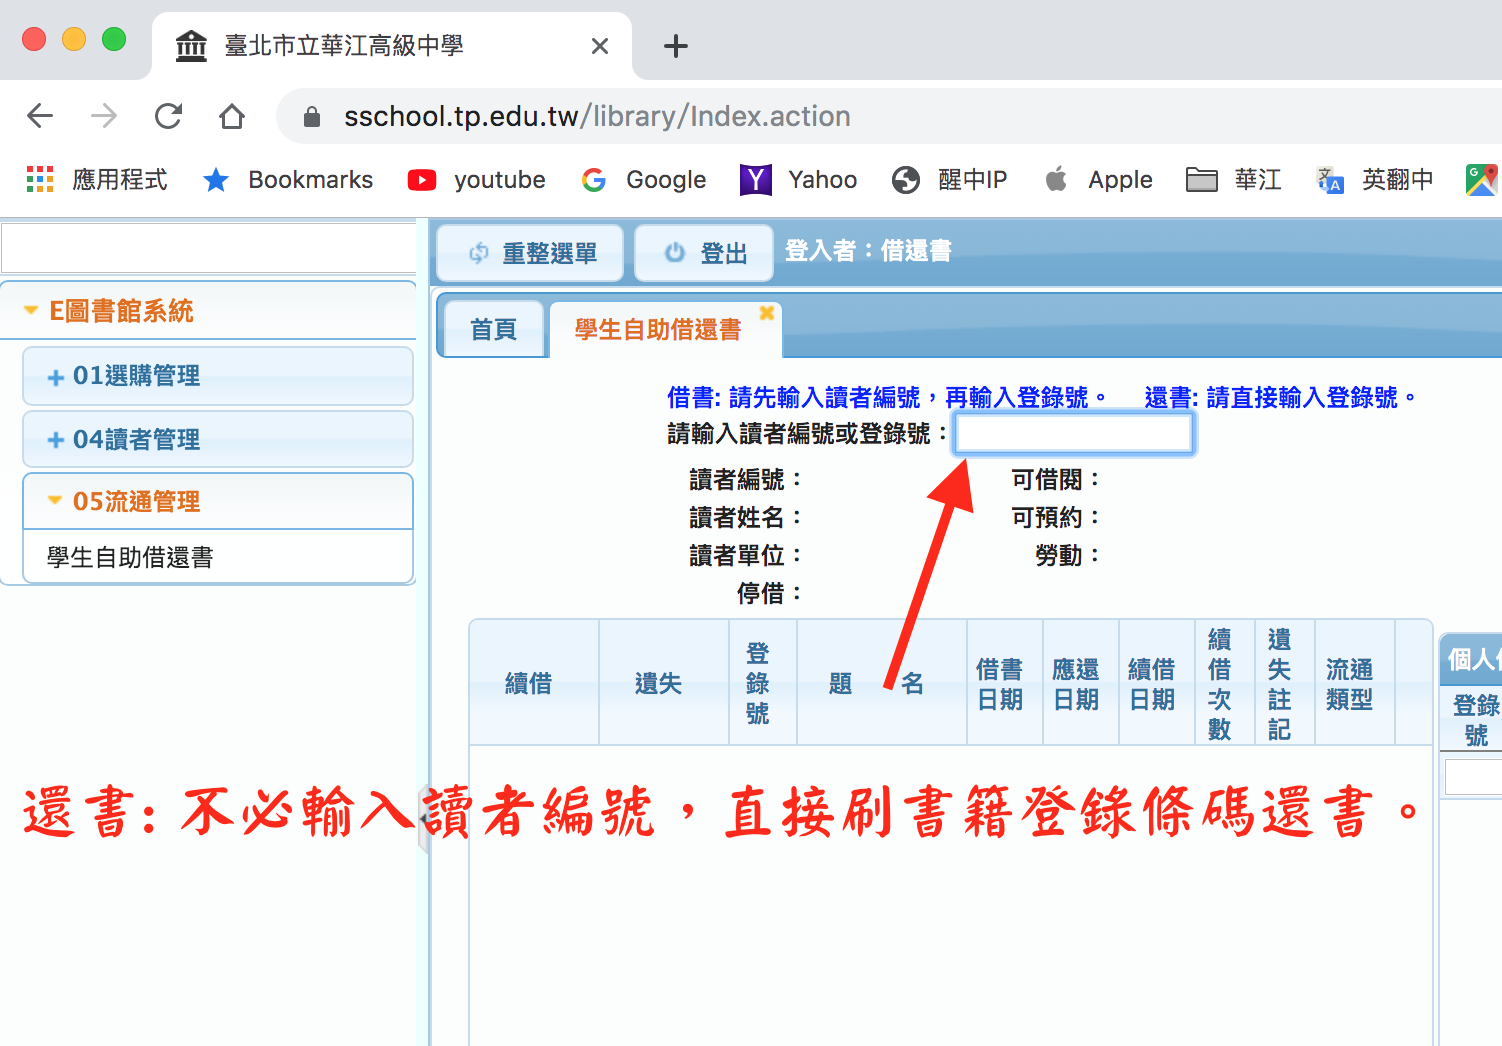The width and height of the screenshot is (1502, 1046).
Task: Click the 勞動 label
Action: [1067, 556]
